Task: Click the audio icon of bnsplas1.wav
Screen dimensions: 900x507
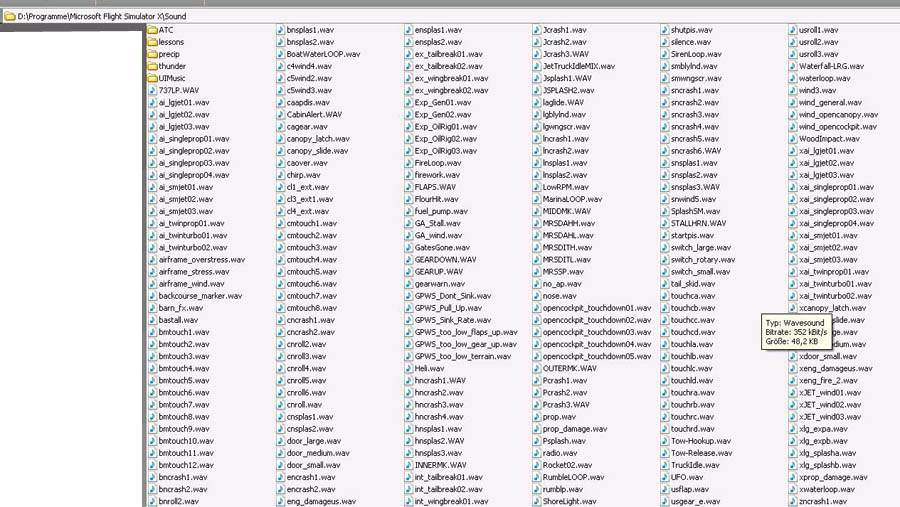Action: (280, 30)
